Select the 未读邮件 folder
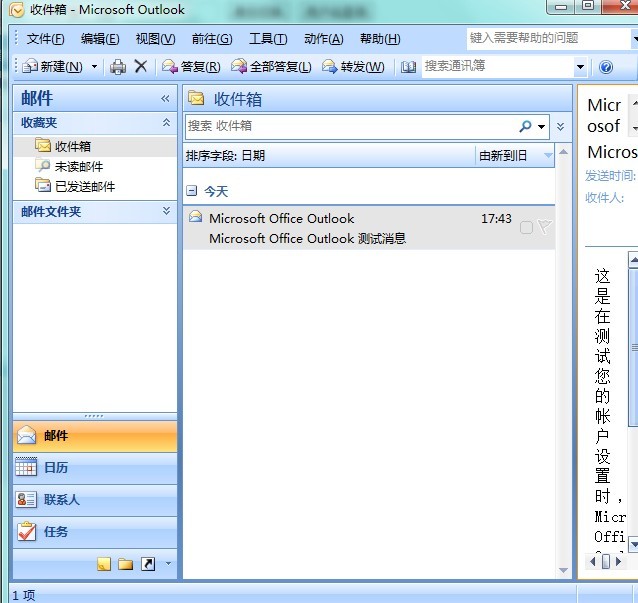The image size is (638, 603). [78, 166]
